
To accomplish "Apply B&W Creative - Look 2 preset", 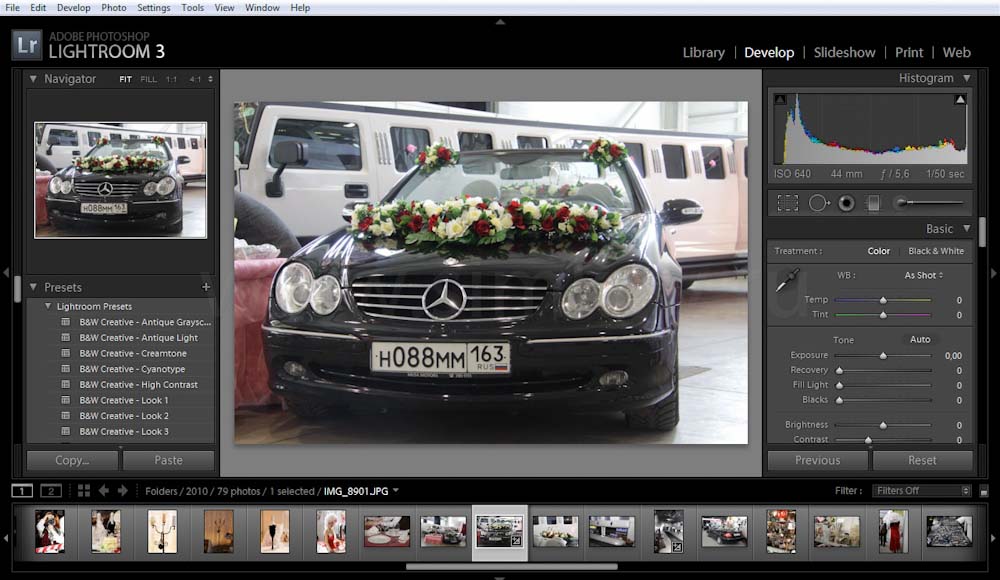I will (x=124, y=416).
